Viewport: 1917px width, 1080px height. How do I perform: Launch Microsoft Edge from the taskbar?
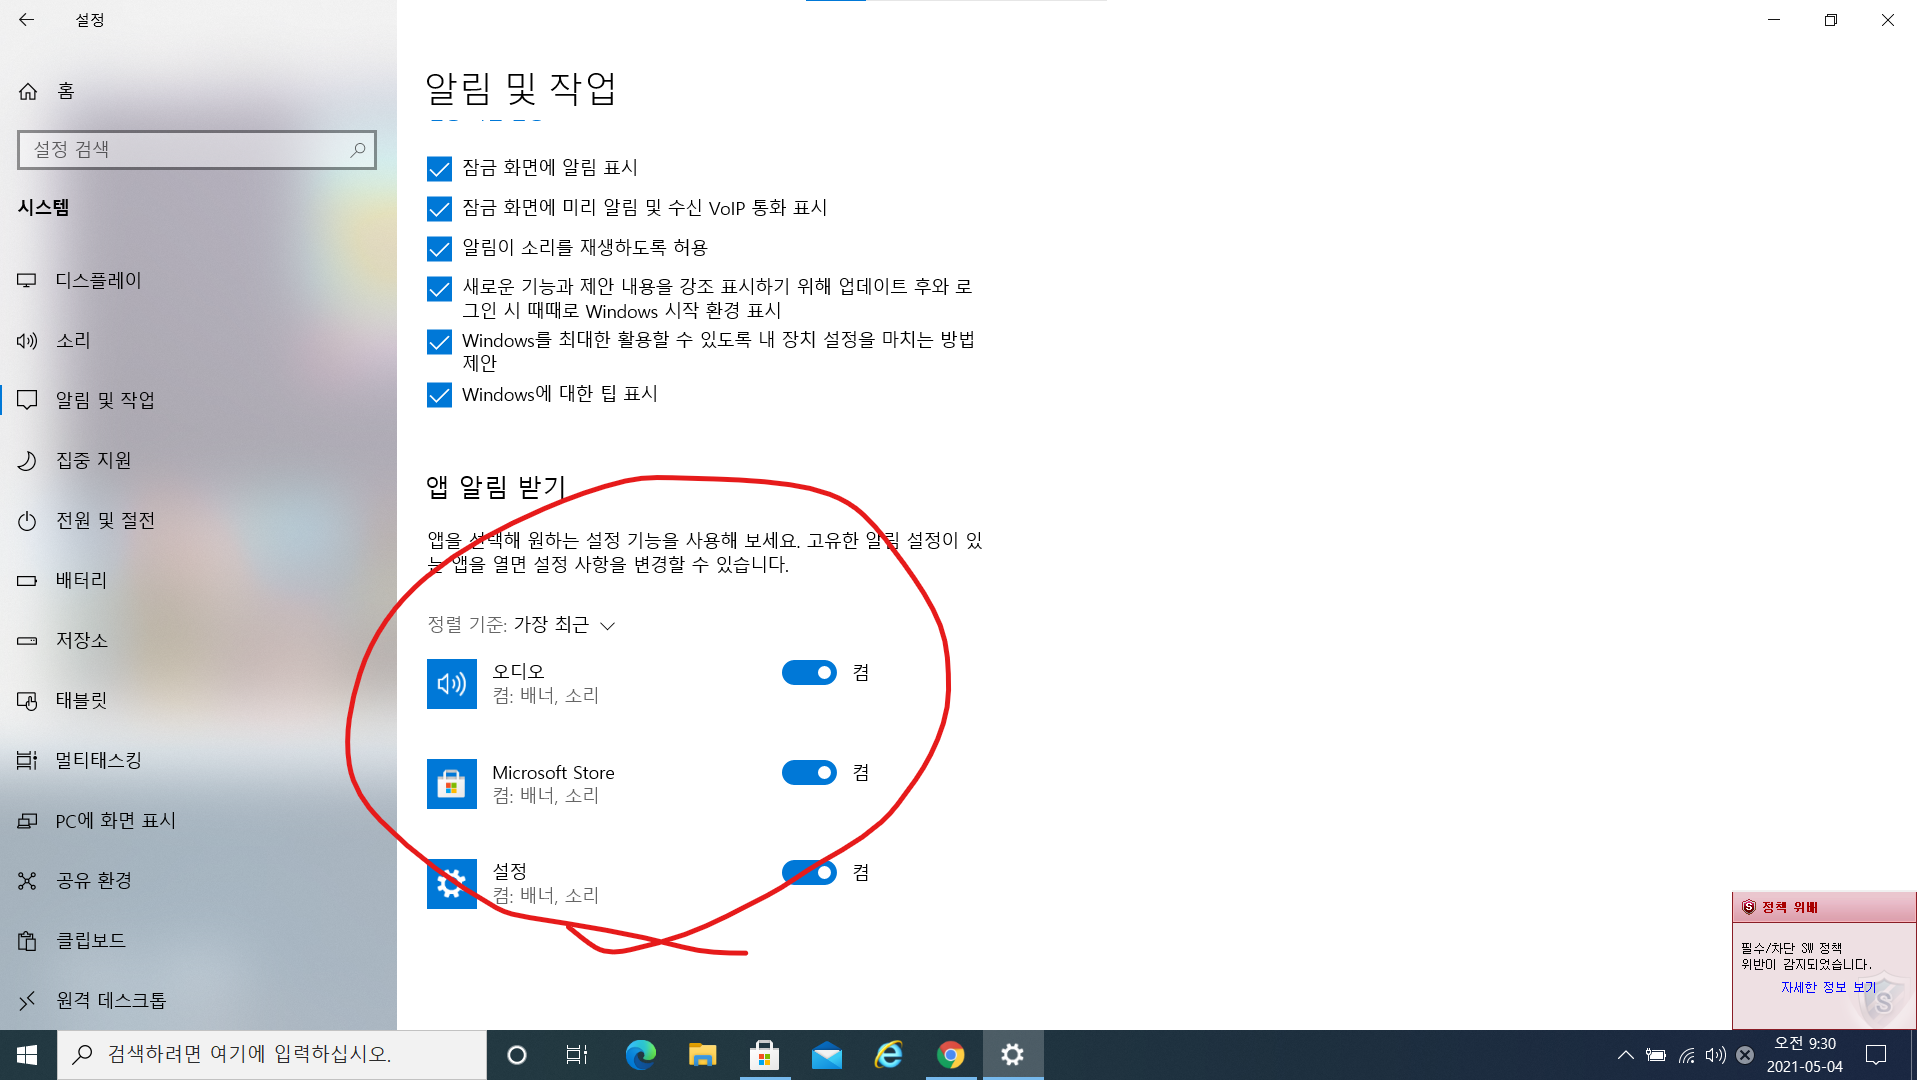[x=640, y=1054]
